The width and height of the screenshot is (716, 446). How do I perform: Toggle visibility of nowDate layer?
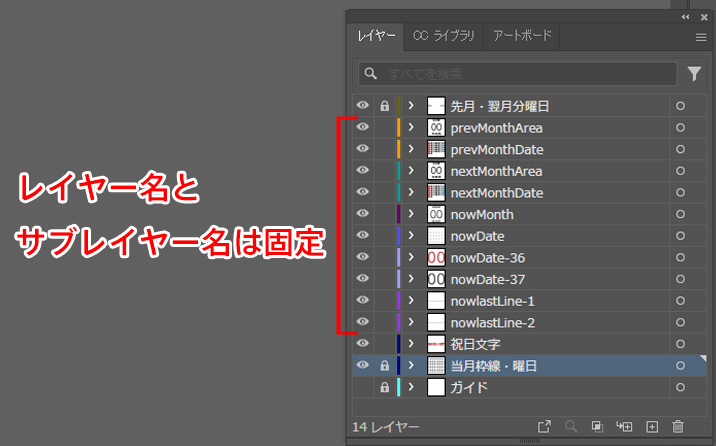[363, 235]
